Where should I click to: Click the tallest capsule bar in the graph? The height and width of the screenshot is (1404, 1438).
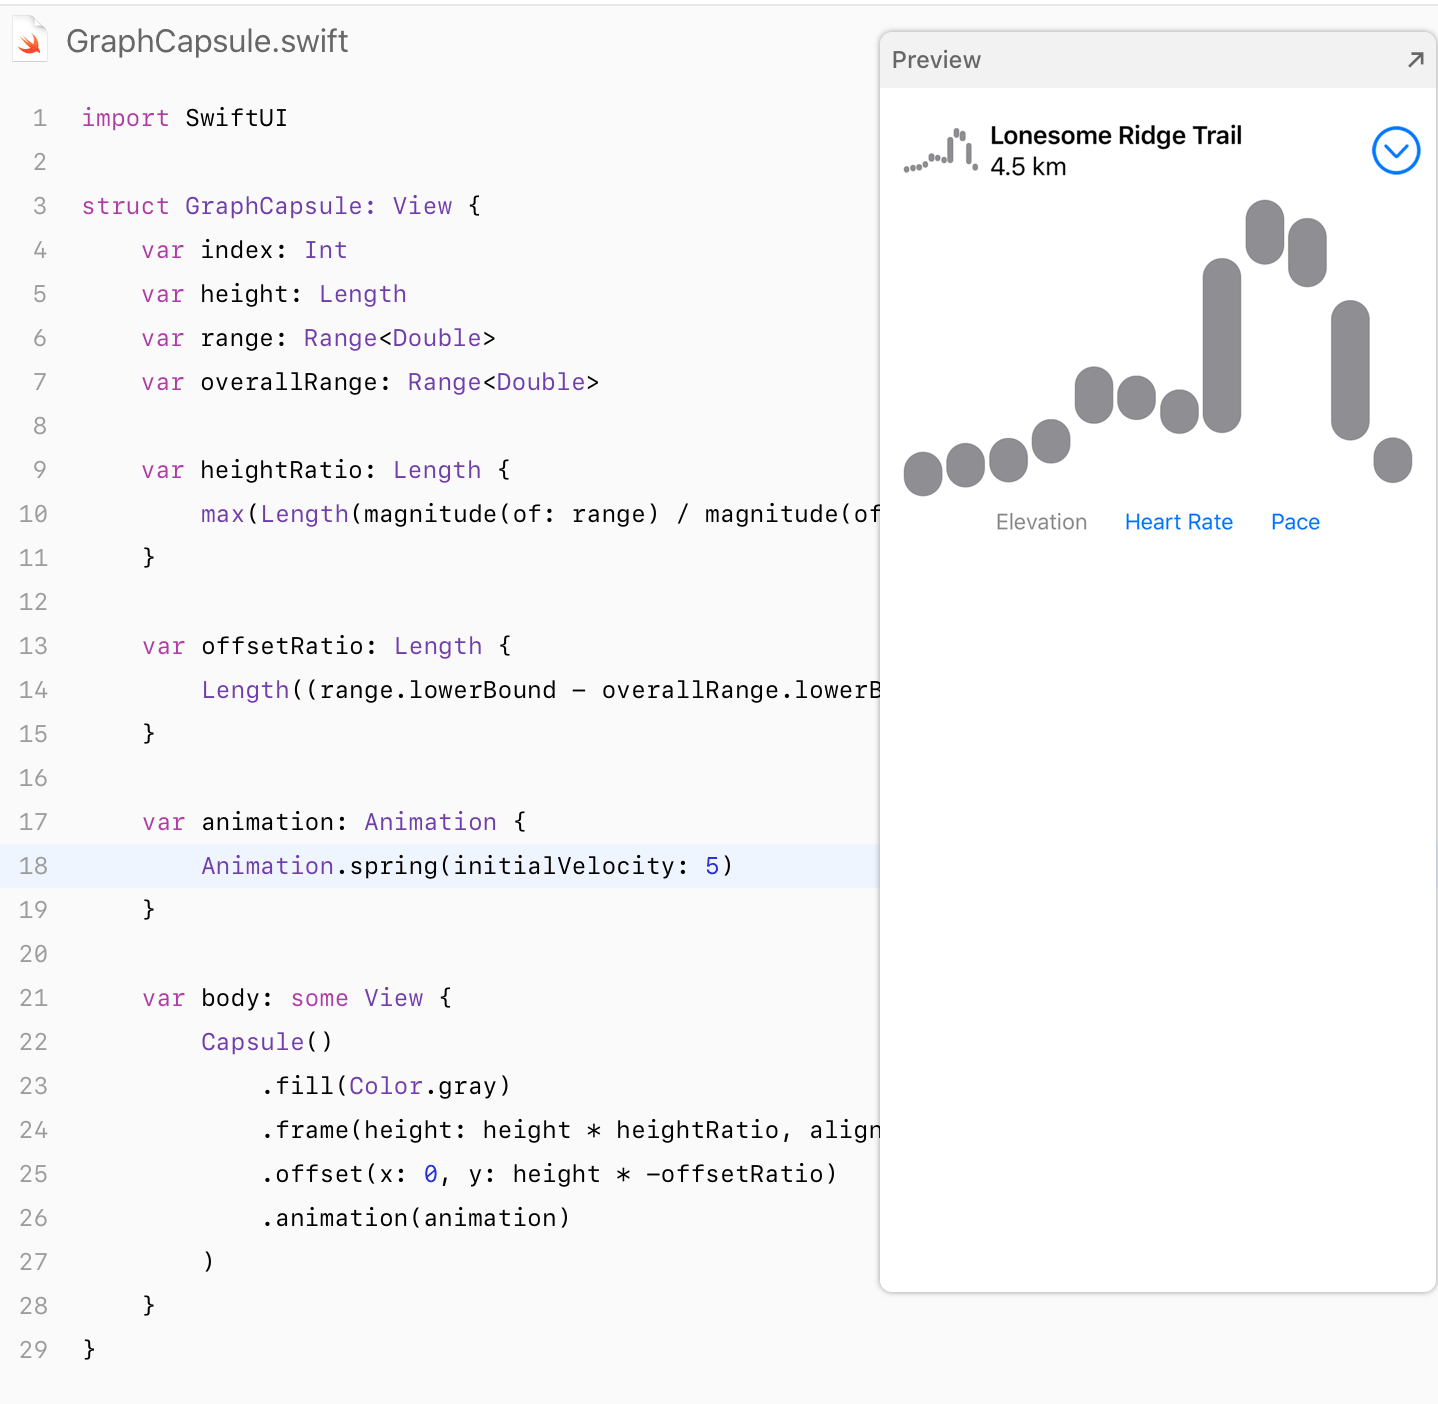tap(1221, 345)
